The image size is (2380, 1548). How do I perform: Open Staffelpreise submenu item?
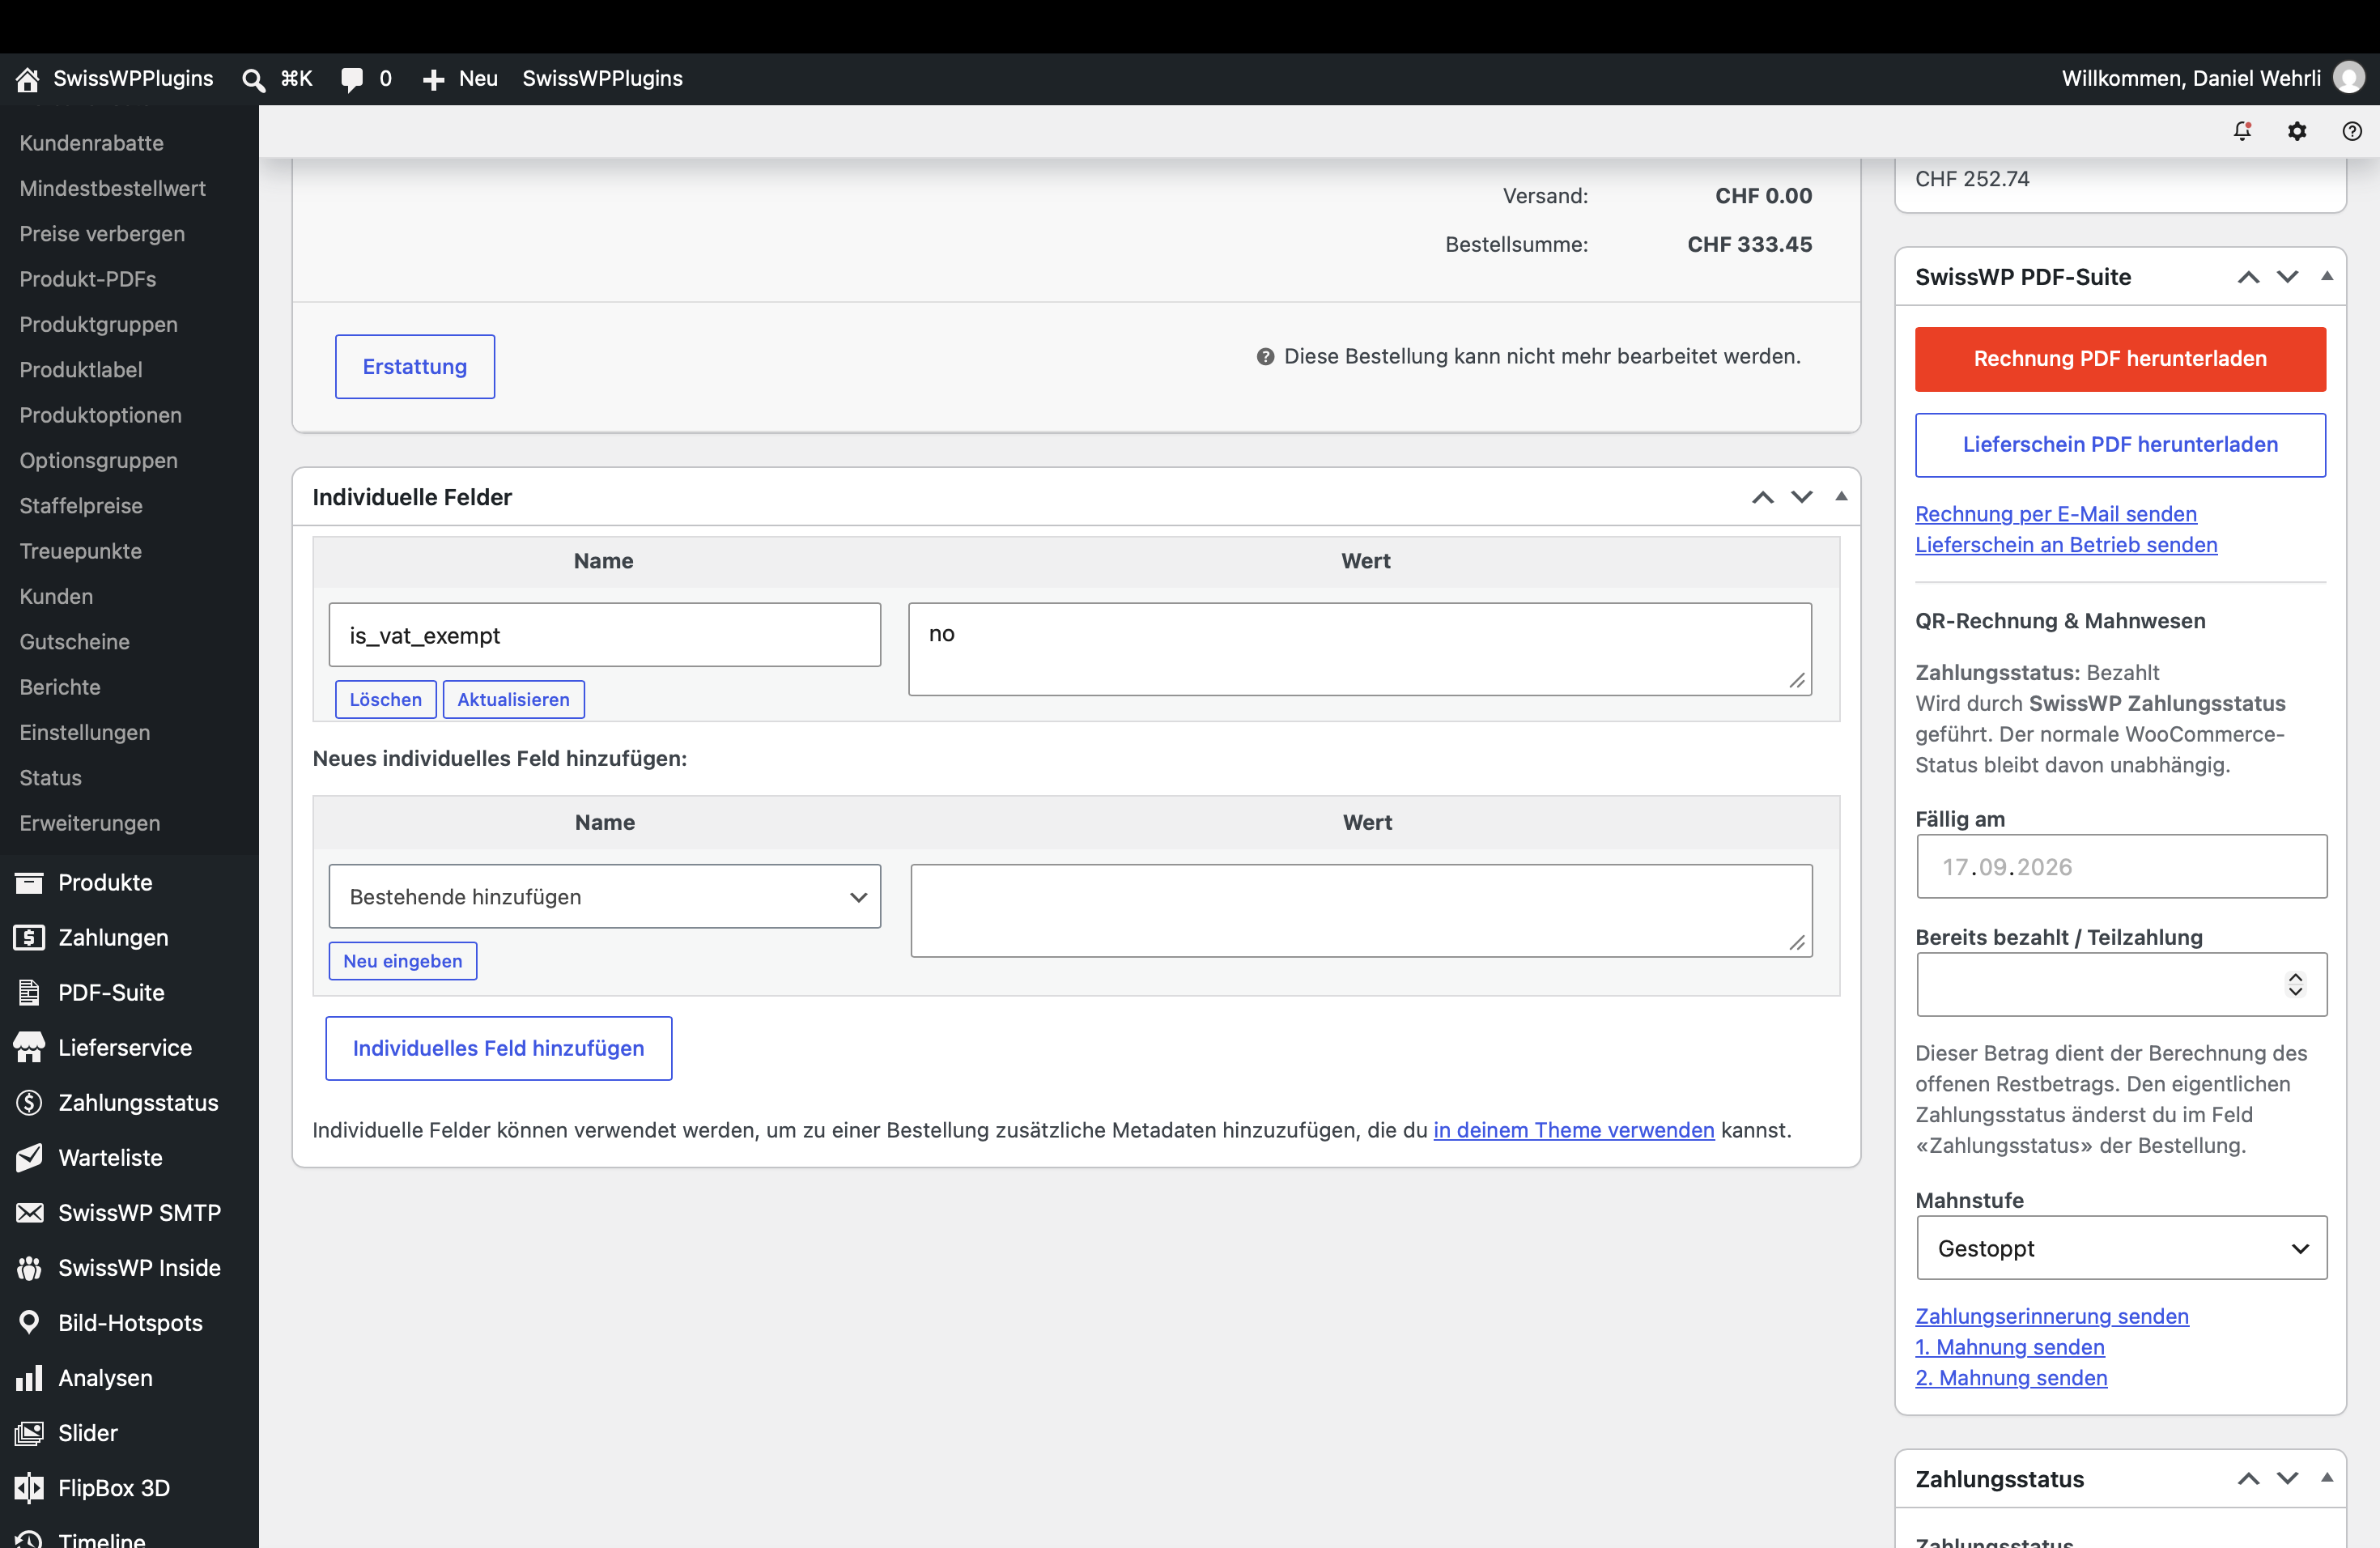(81, 505)
